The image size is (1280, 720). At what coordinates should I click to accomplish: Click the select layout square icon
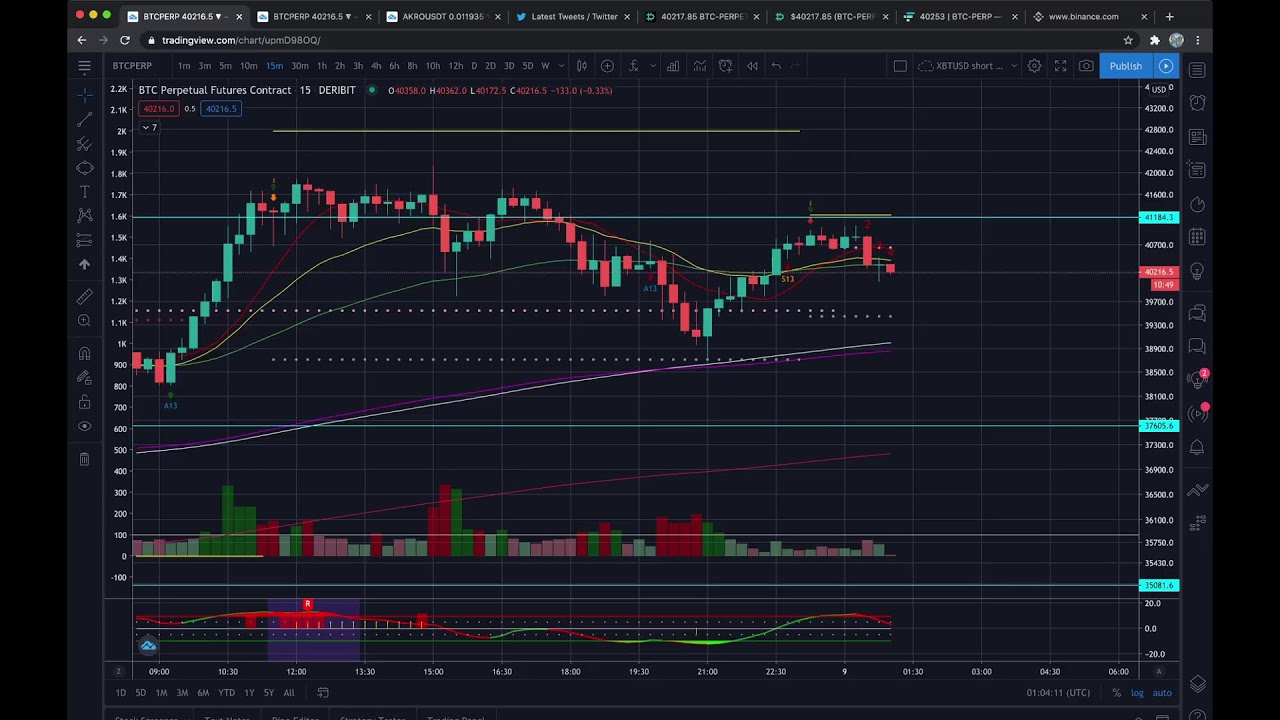click(900, 66)
